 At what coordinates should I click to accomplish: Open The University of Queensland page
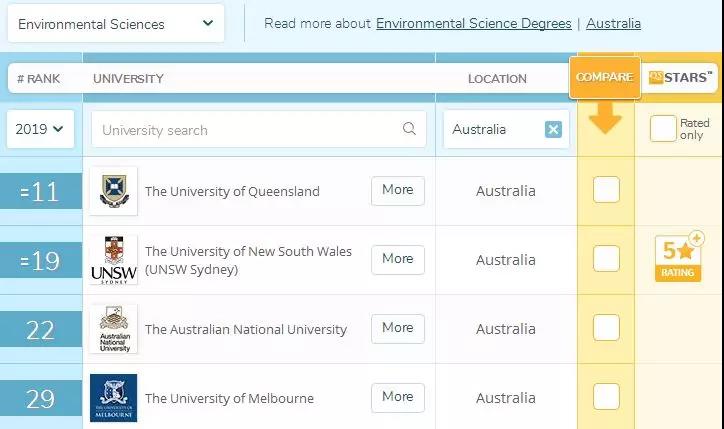click(232, 192)
